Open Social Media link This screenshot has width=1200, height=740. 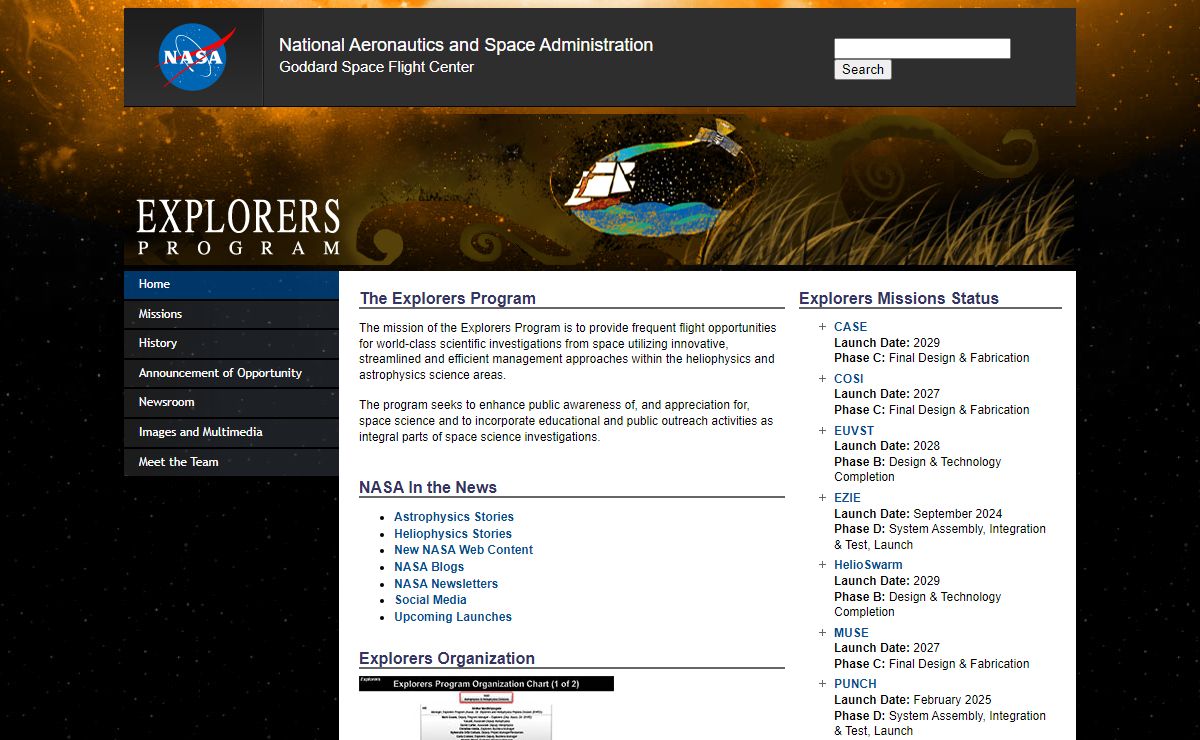click(431, 600)
